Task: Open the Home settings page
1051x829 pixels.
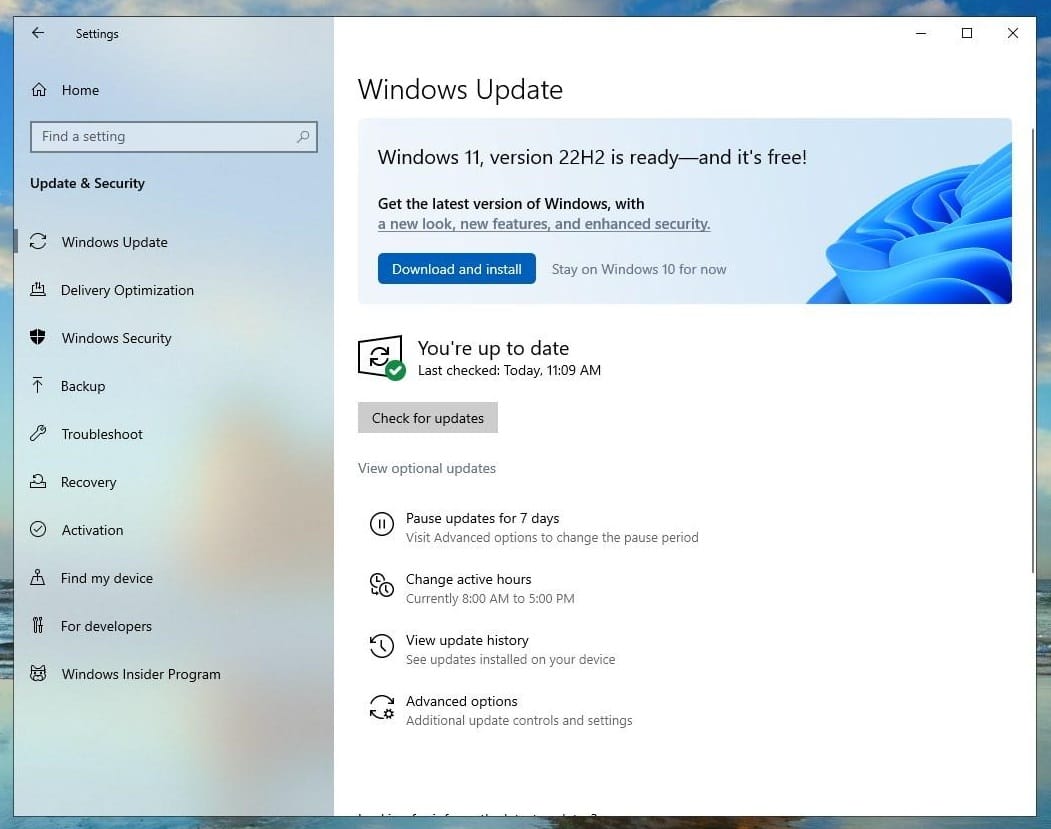Action: [80, 90]
